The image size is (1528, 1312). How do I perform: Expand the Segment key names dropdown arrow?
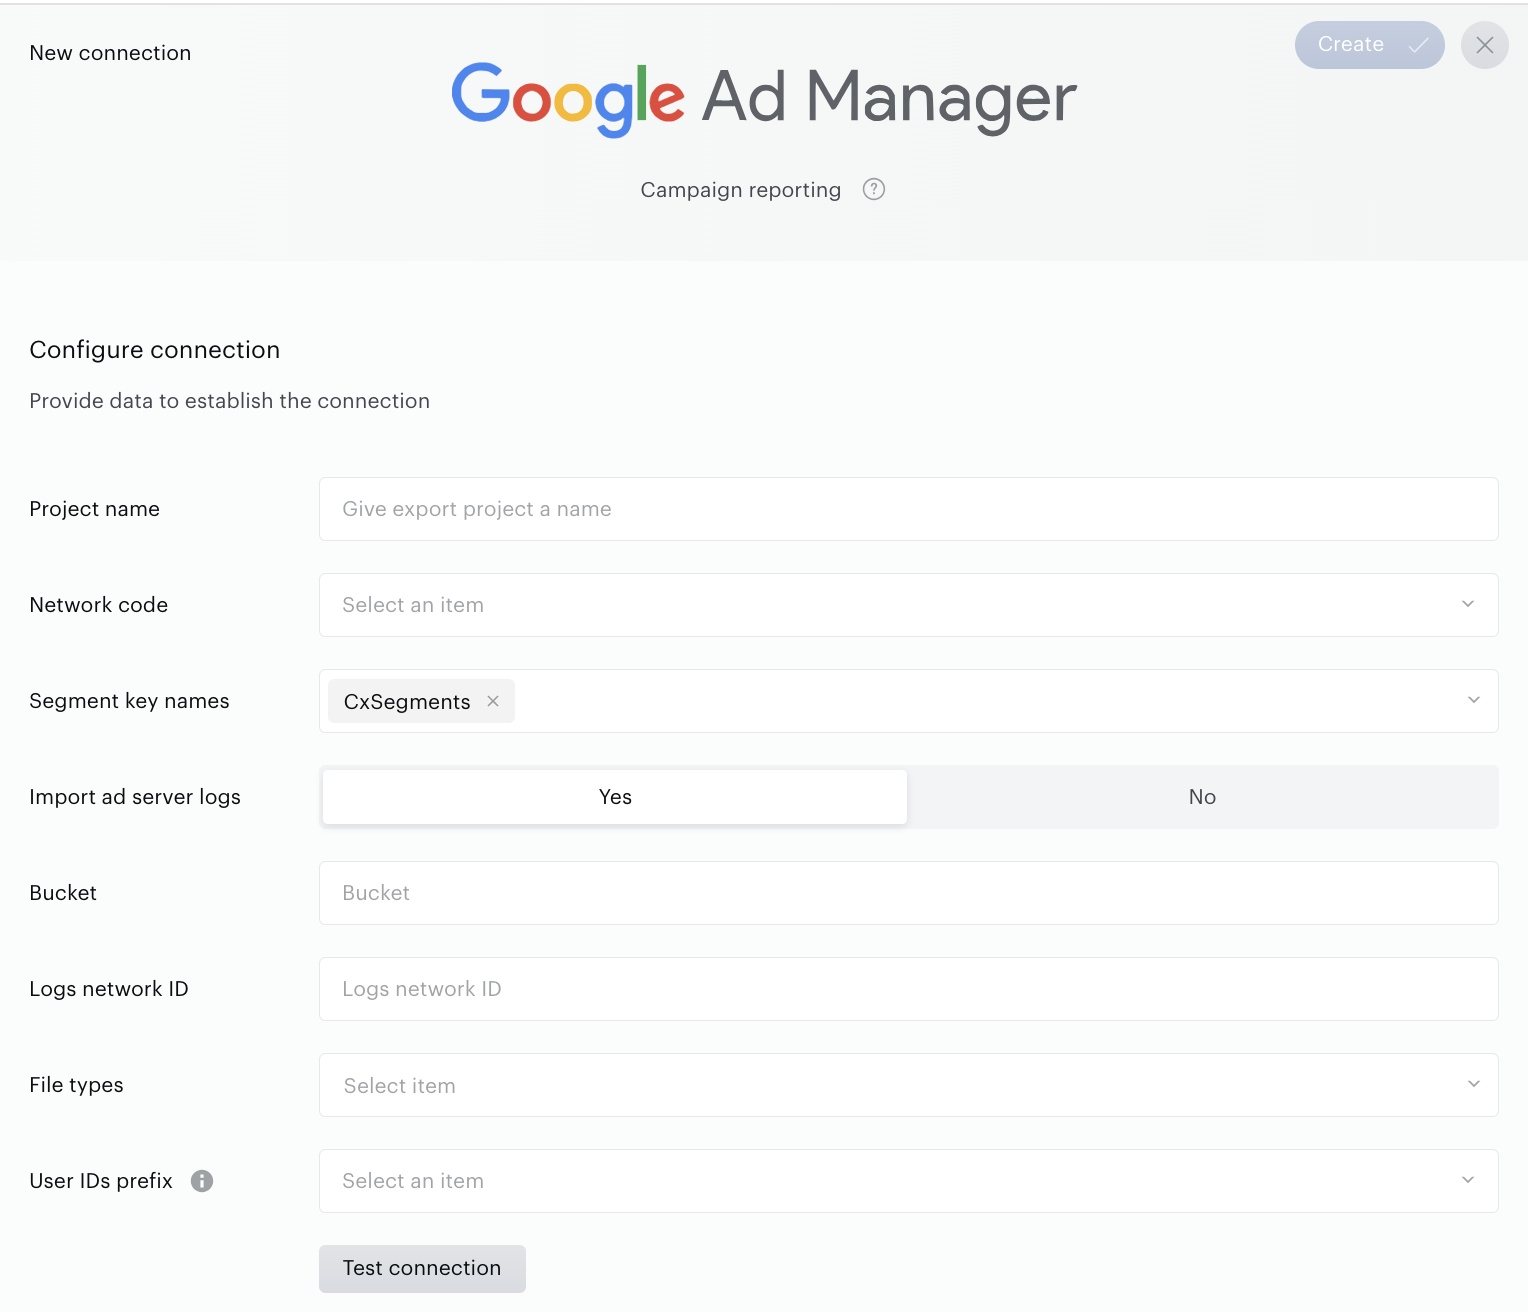(1473, 700)
